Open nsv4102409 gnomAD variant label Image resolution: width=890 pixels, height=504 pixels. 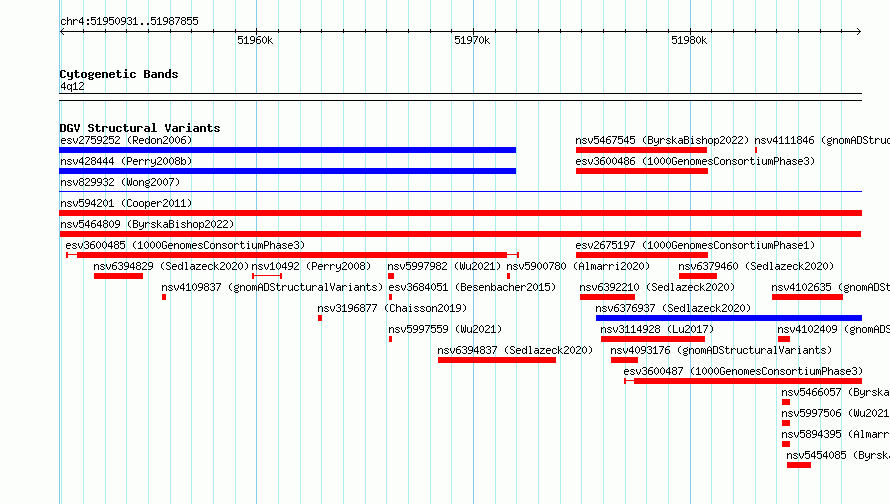833,329
